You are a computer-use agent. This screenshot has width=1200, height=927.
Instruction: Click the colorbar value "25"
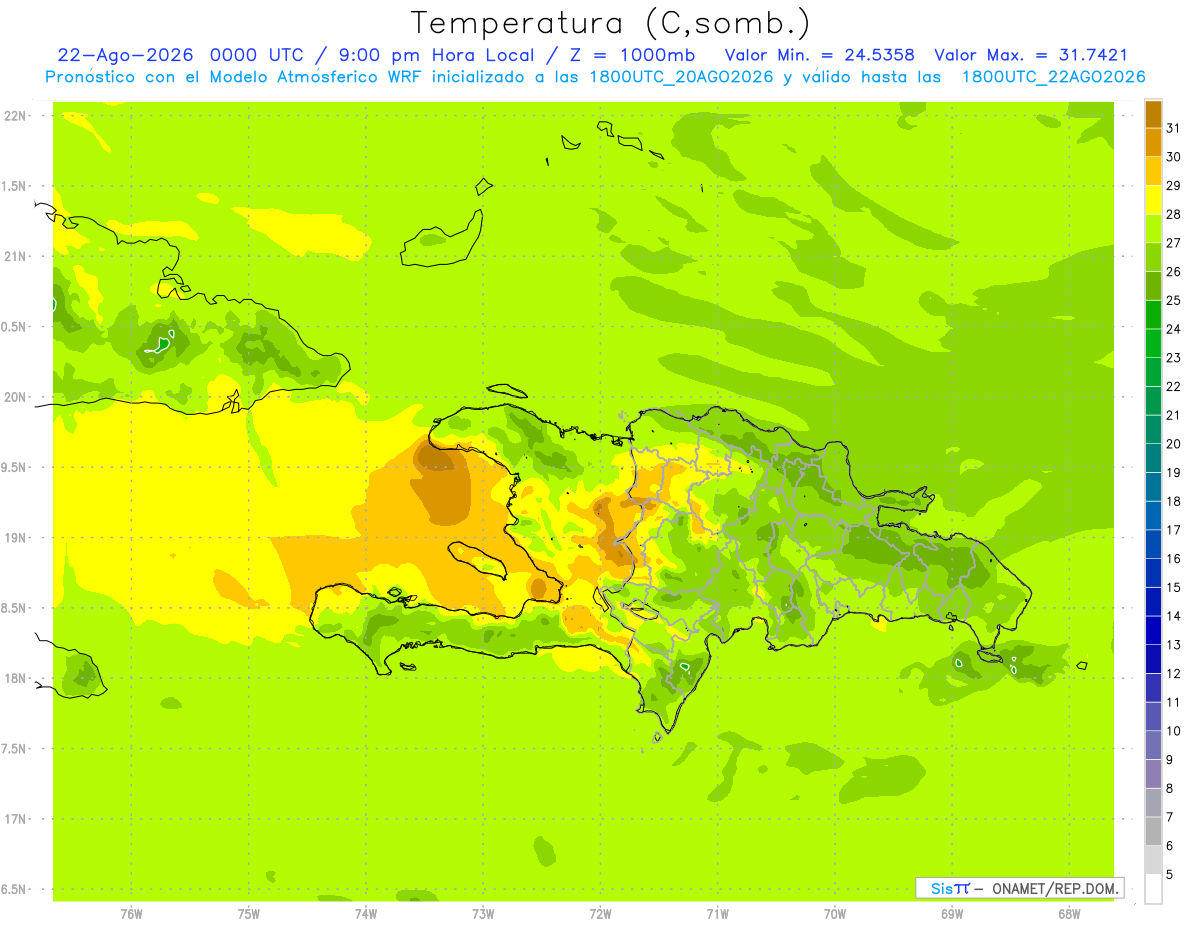[1174, 300]
